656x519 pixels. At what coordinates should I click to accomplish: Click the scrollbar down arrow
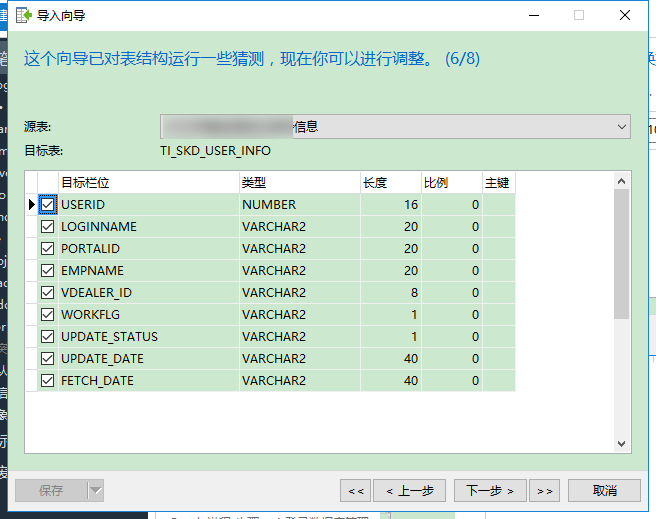pyautogui.click(x=621, y=443)
